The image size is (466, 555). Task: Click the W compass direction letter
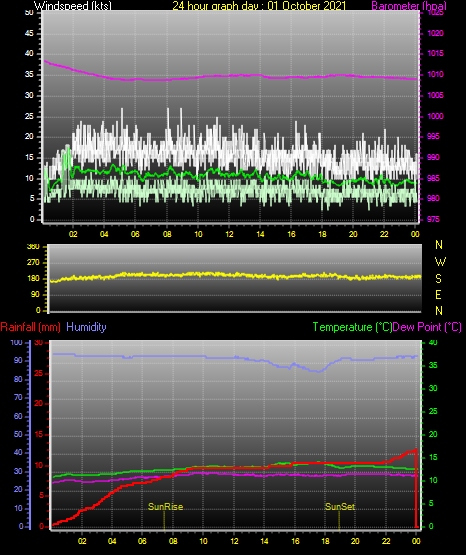tap(440, 262)
